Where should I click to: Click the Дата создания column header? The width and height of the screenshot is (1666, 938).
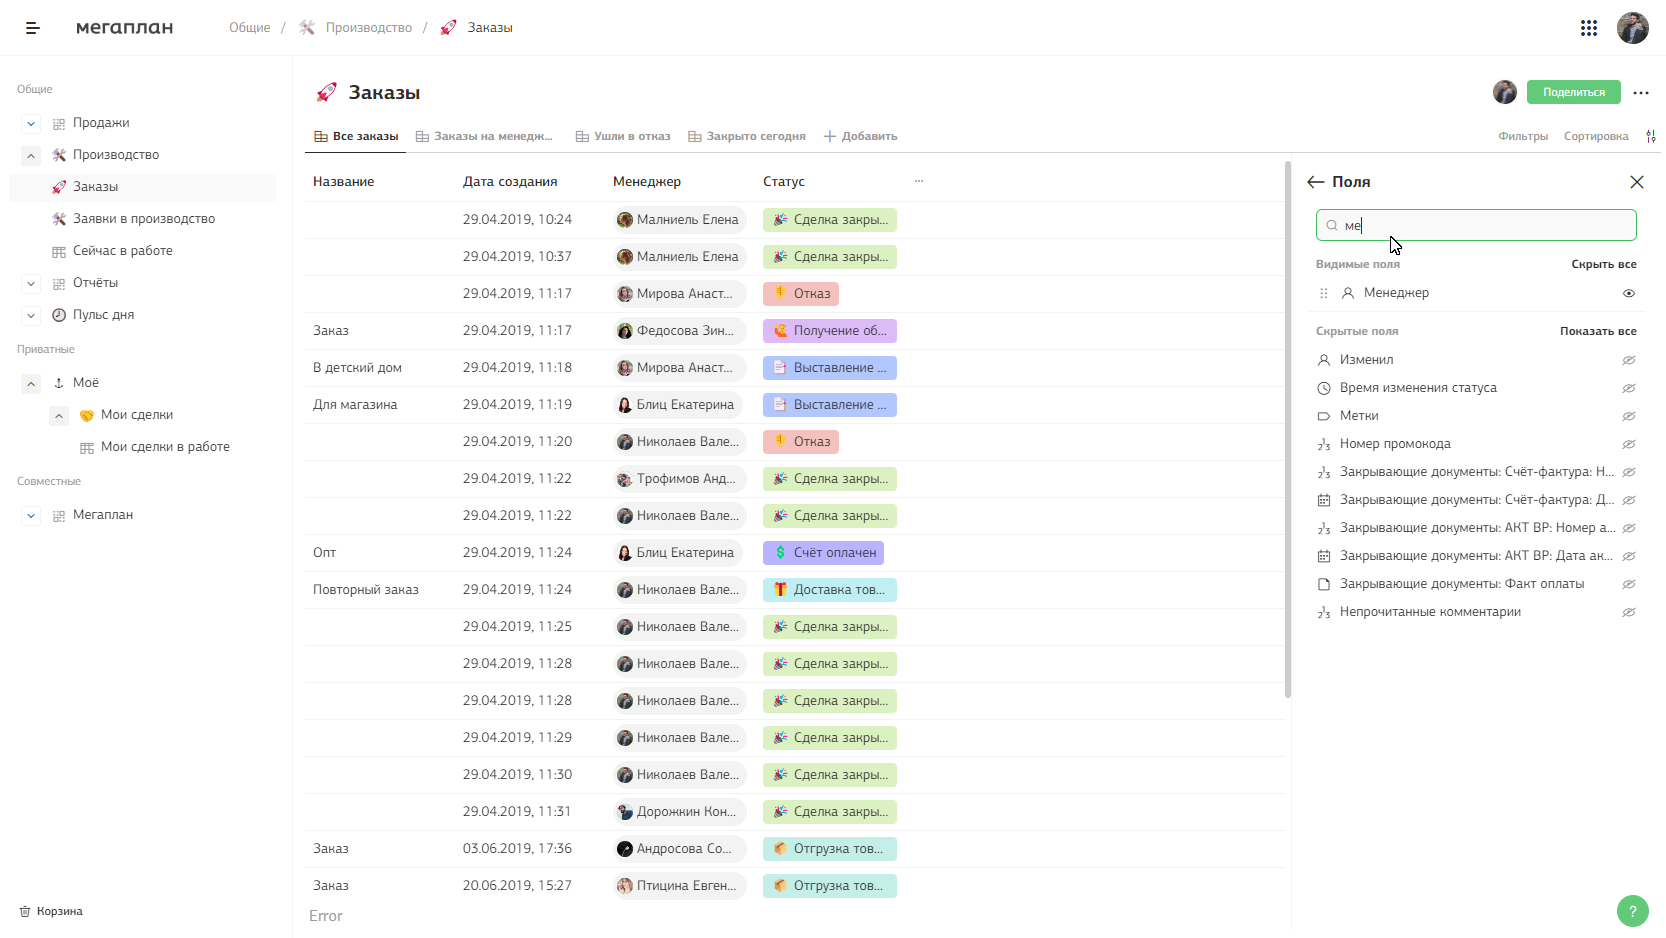(510, 181)
